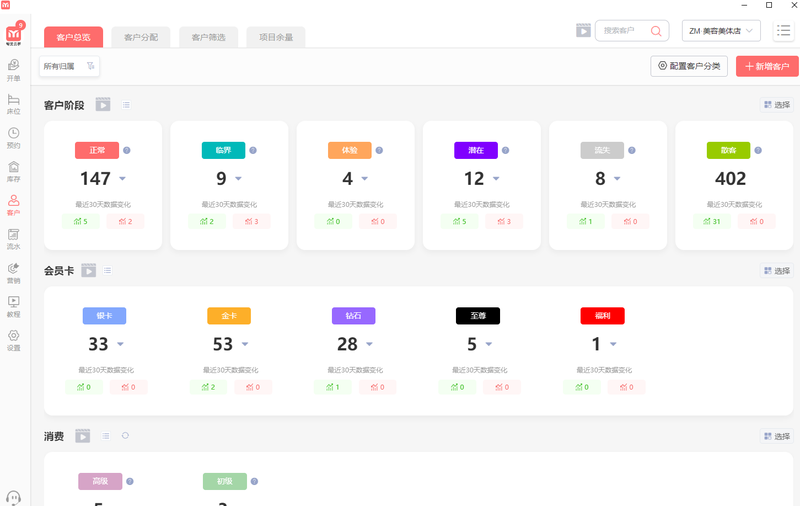800x506 pixels.
Task: Click the red 正常 stage tag
Action: 97,150
